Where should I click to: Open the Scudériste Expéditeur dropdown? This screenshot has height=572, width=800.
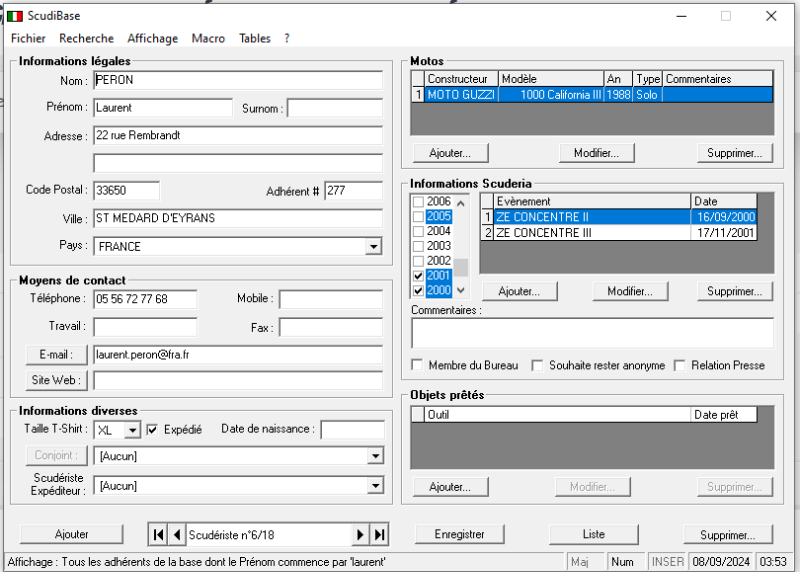tap(373, 485)
